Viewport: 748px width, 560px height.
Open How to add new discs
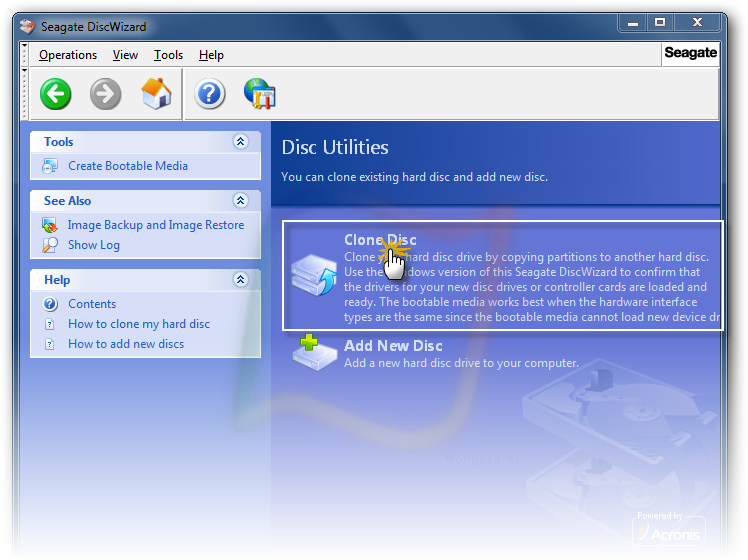(126, 344)
